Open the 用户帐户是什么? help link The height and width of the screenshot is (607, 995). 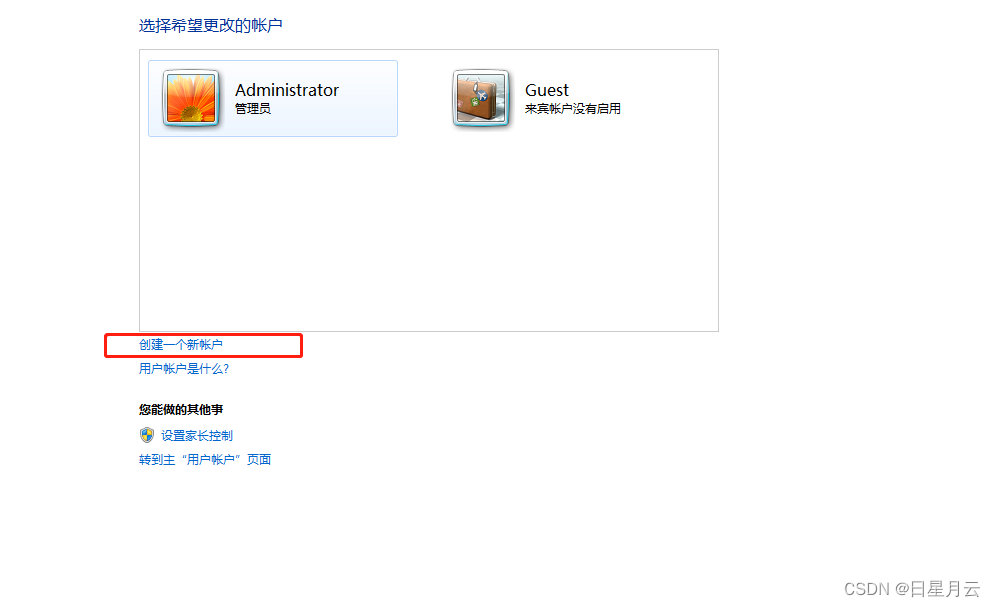(x=184, y=369)
